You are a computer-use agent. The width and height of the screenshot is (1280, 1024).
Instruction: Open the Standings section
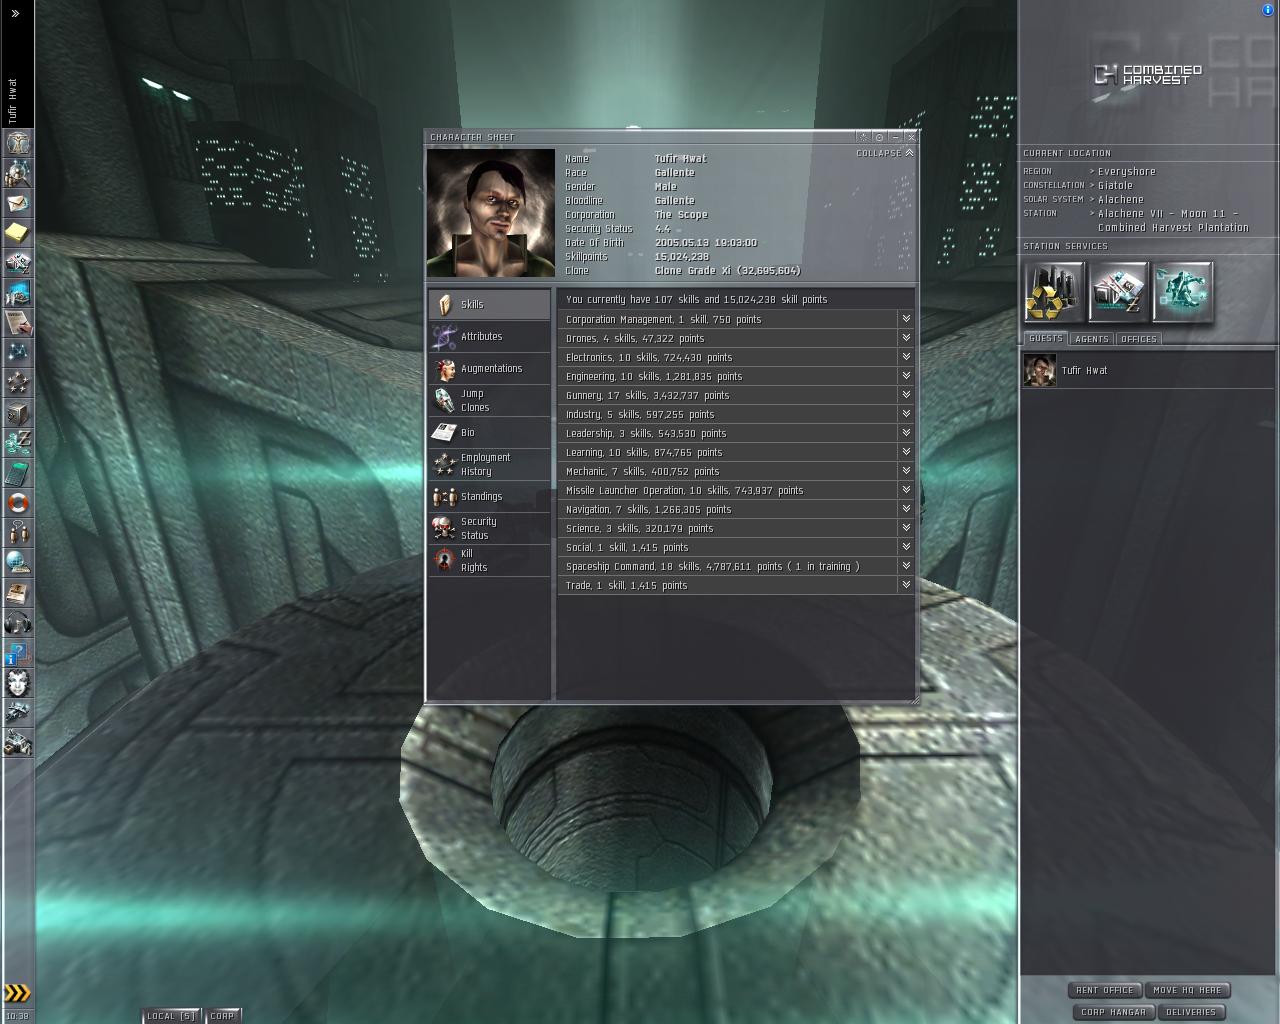coord(489,496)
